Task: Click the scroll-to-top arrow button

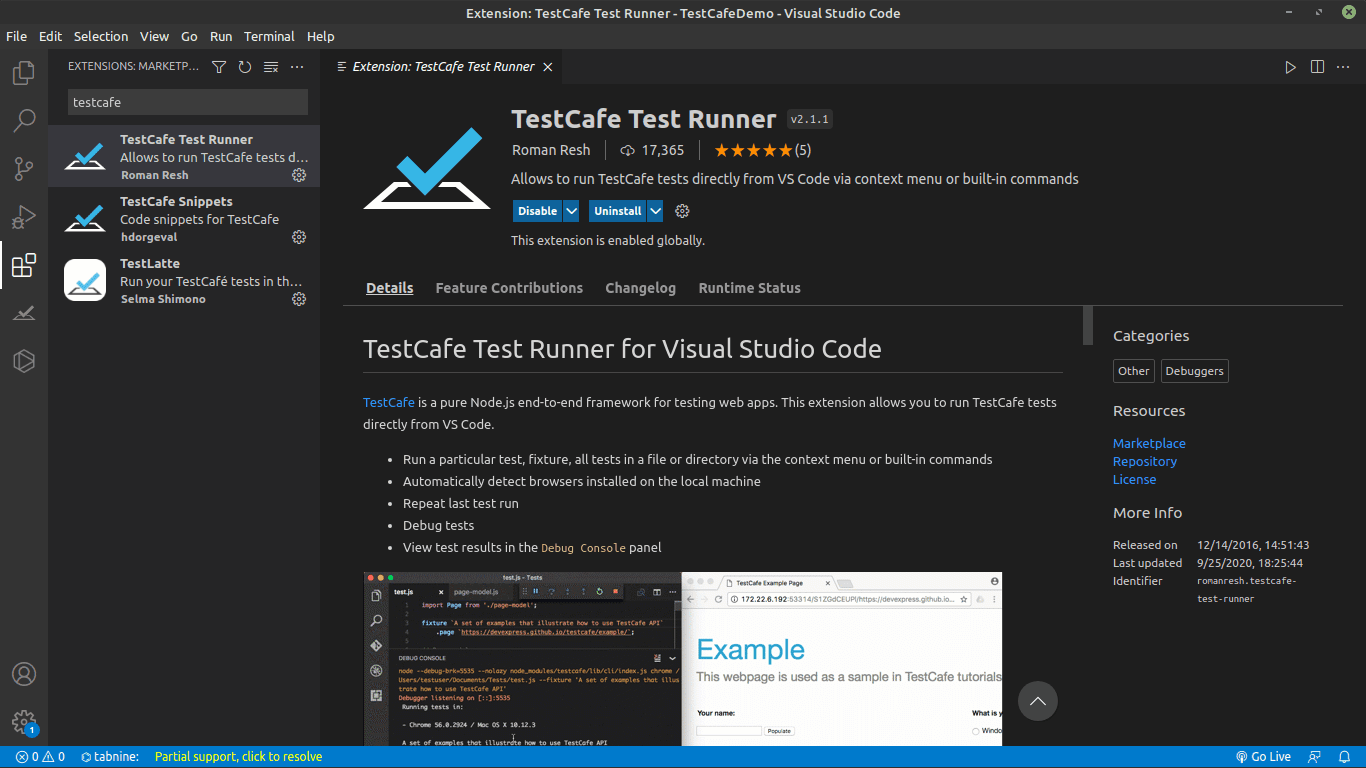Action: click(1037, 701)
